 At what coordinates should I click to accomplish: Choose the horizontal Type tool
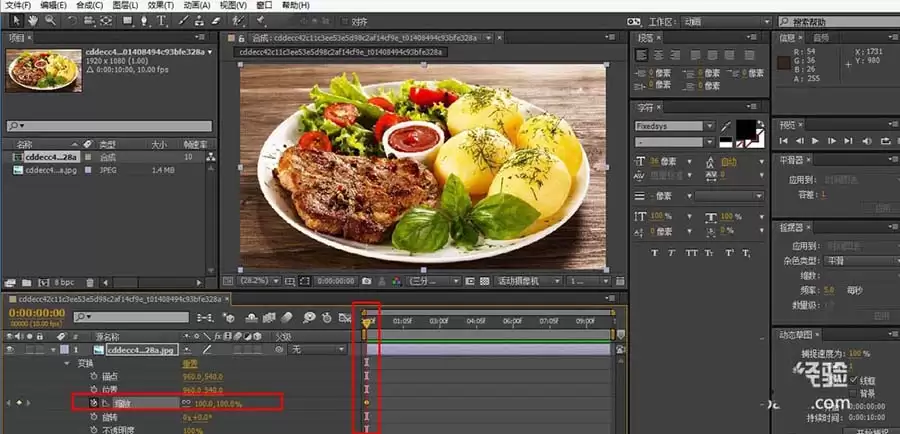162,21
